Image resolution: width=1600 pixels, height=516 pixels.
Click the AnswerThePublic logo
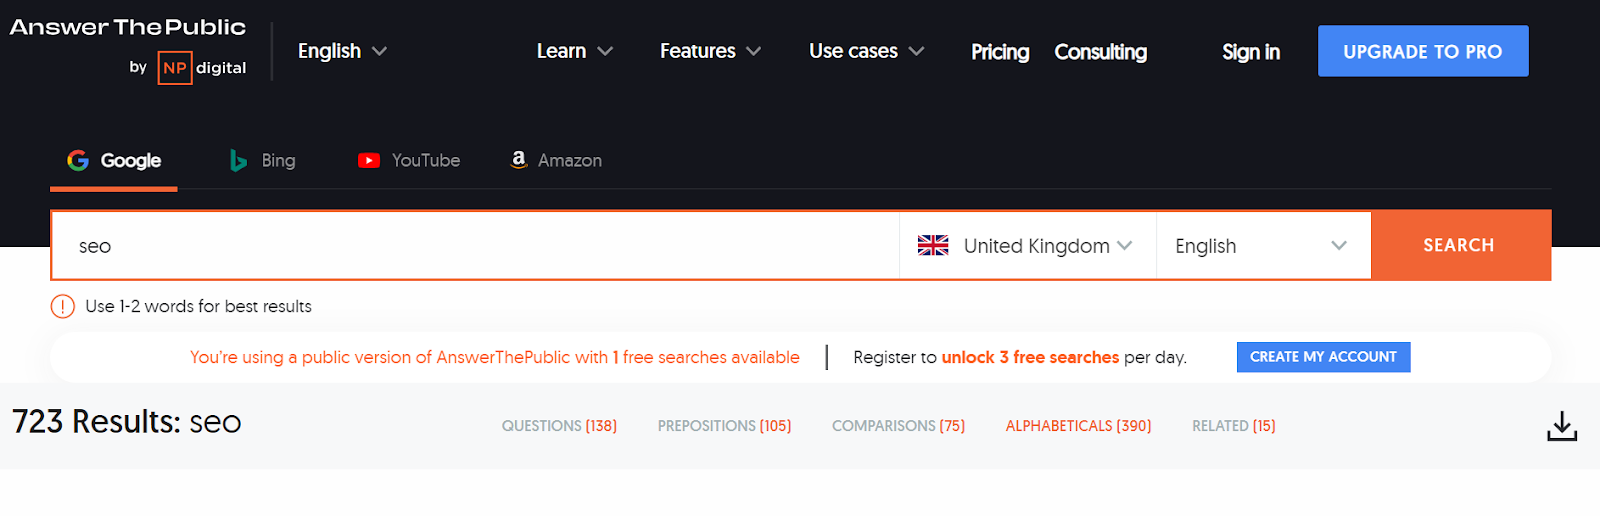[x=128, y=27]
